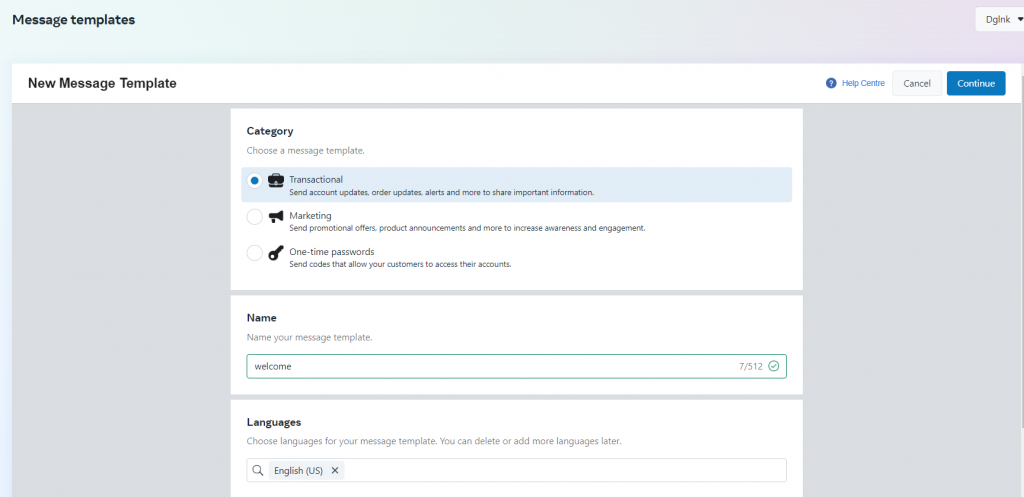Click the Languages search magnifier icon
This screenshot has height=497, width=1024.
pyautogui.click(x=258, y=470)
